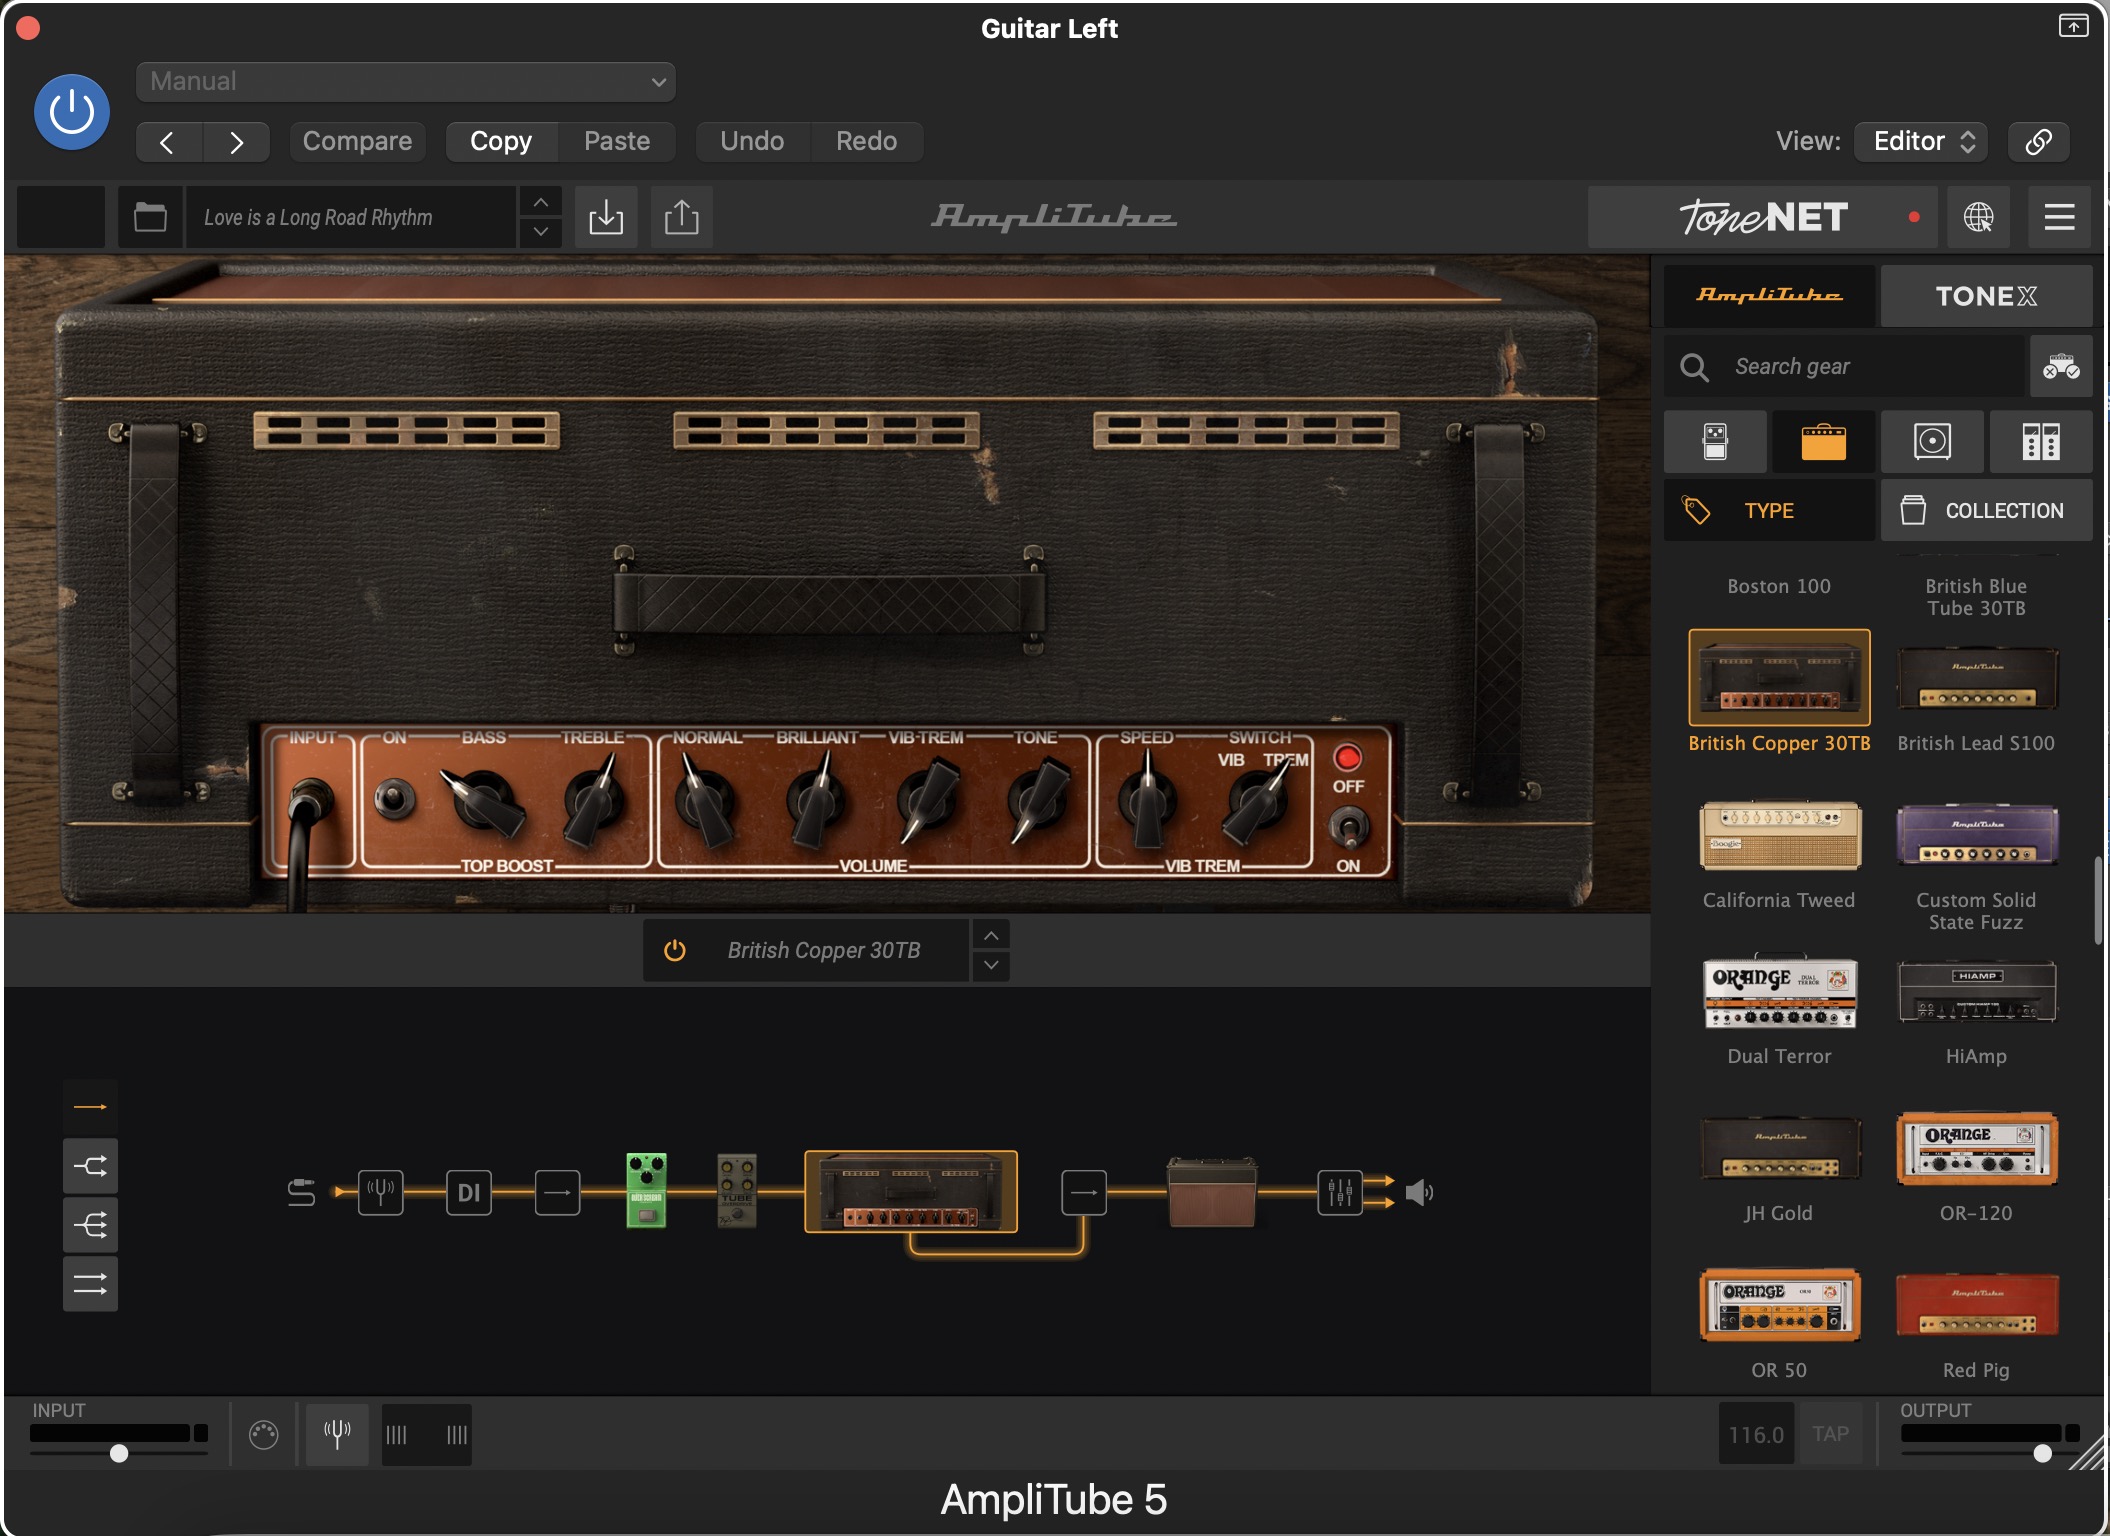Click the Undo button

pyautogui.click(x=752, y=141)
